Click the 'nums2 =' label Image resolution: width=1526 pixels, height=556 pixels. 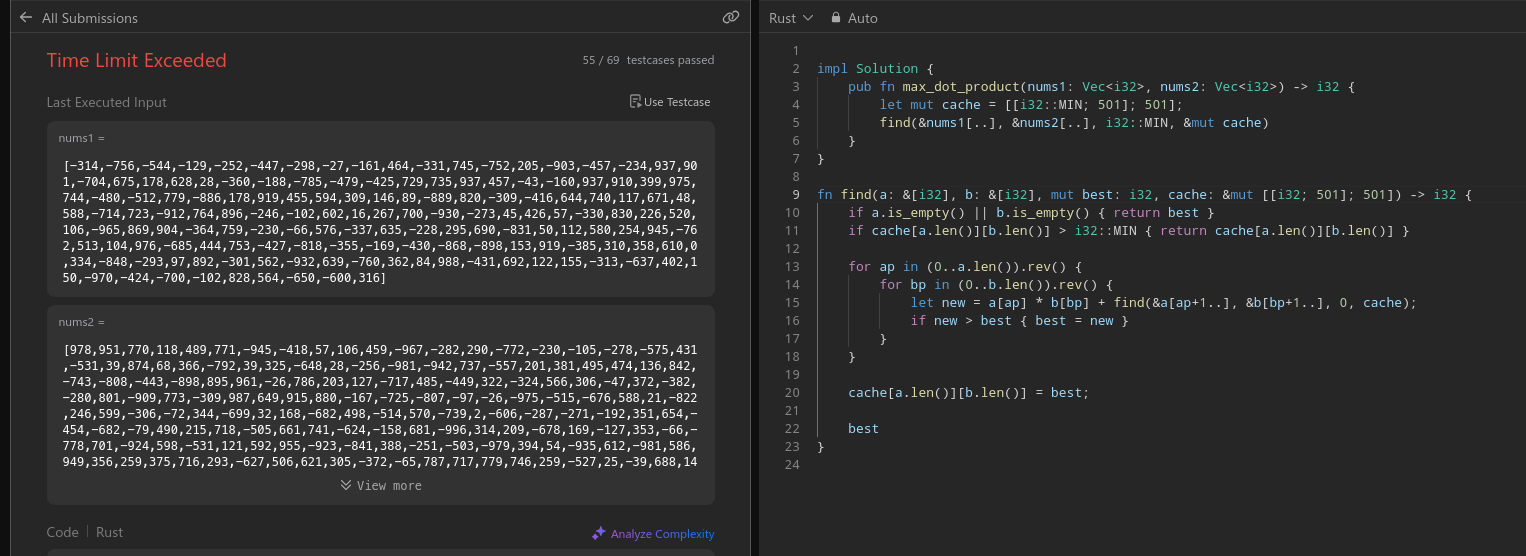82,322
